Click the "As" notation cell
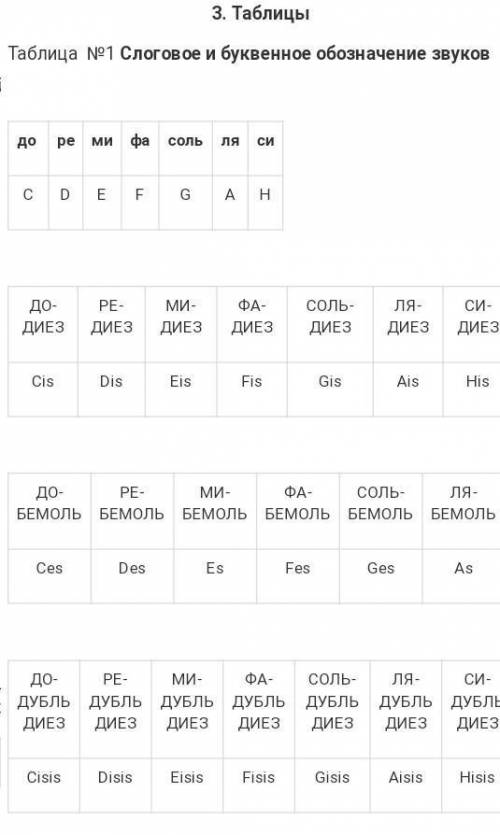Image resolution: width=500 pixels, height=835 pixels. click(x=461, y=576)
